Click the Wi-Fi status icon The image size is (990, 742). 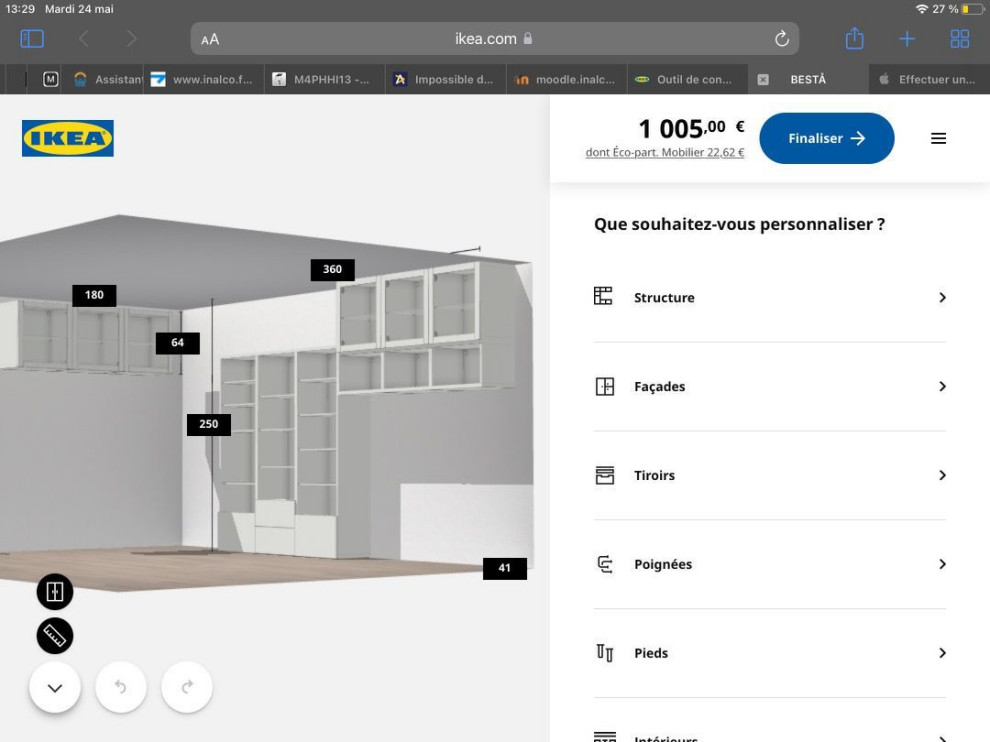coord(921,9)
